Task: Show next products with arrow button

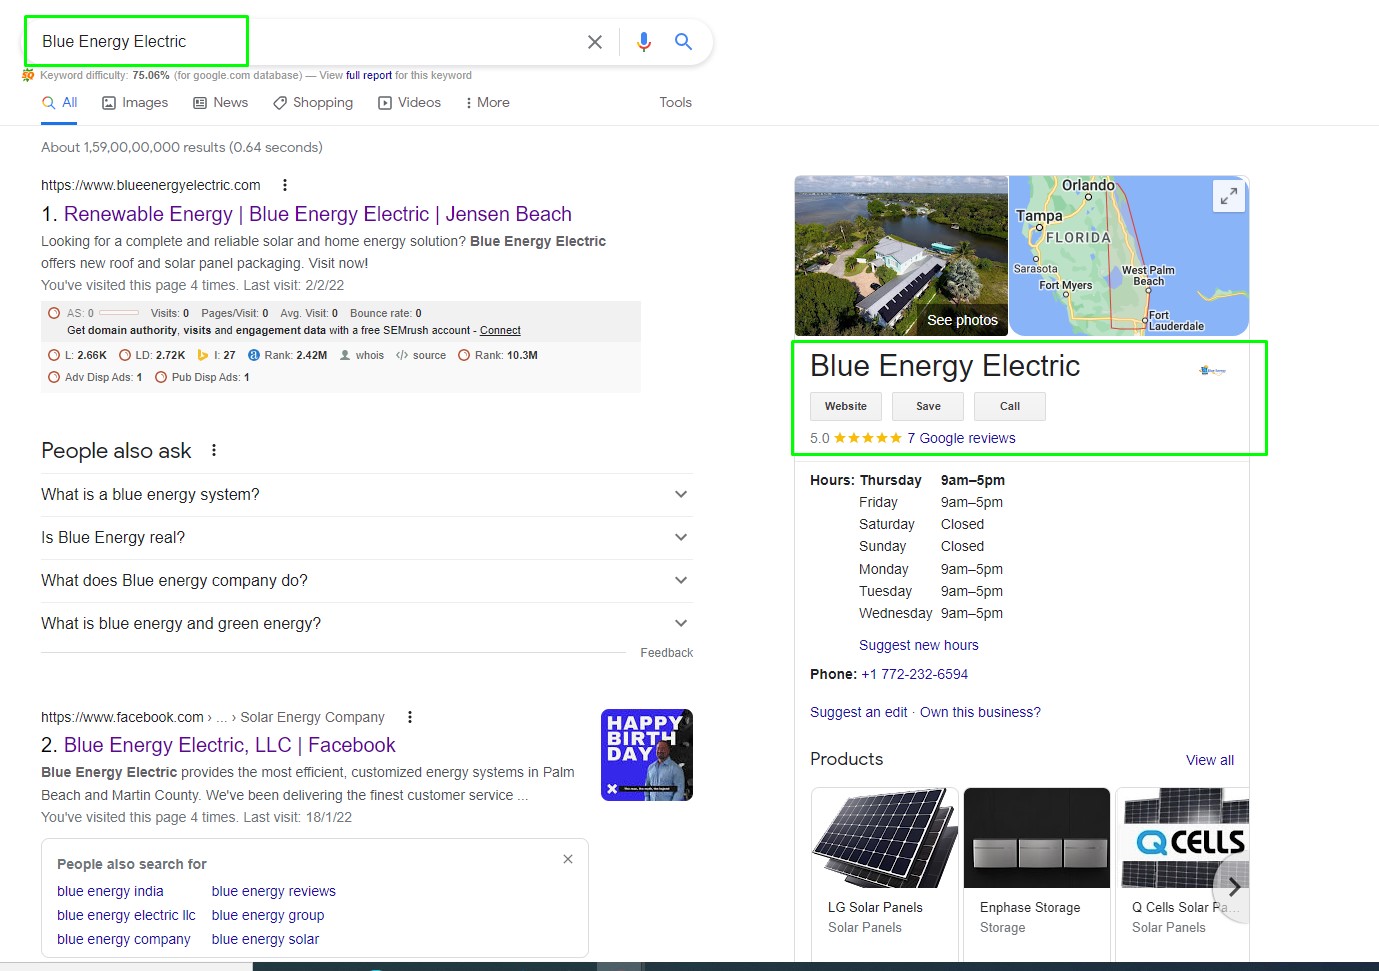Action: coord(1234,886)
